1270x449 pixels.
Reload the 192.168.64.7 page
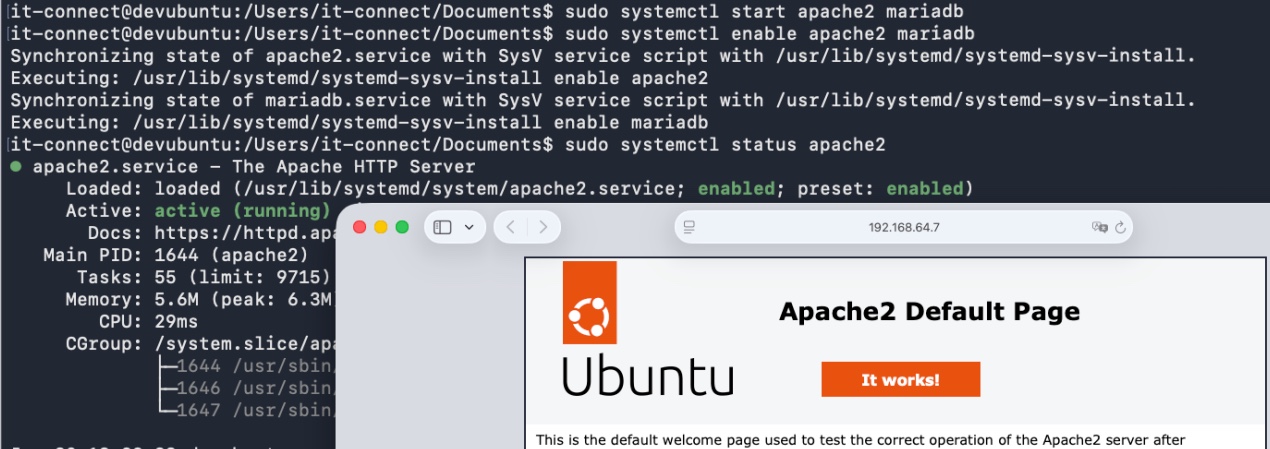(1121, 227)
